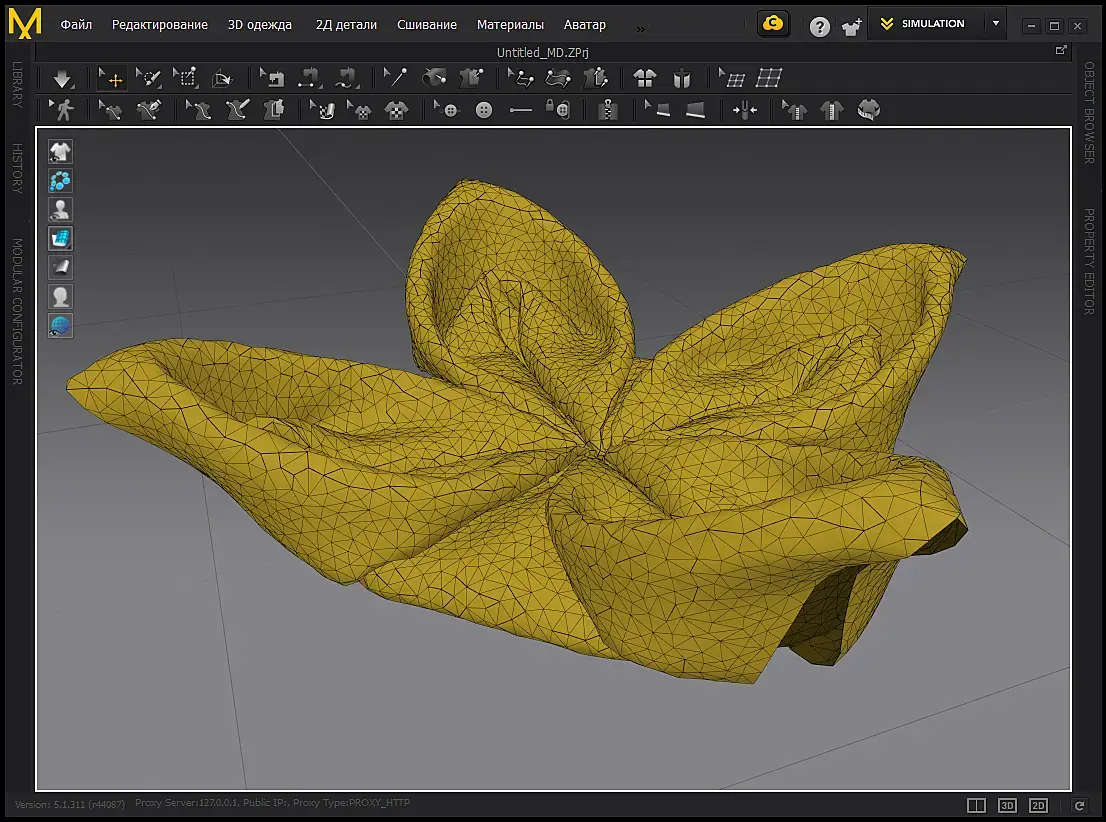Image resolution: width=1106 pixels, height=822 pixels.
Task: Select the walking avatar motion tool
Action: [x=64, y=110]
